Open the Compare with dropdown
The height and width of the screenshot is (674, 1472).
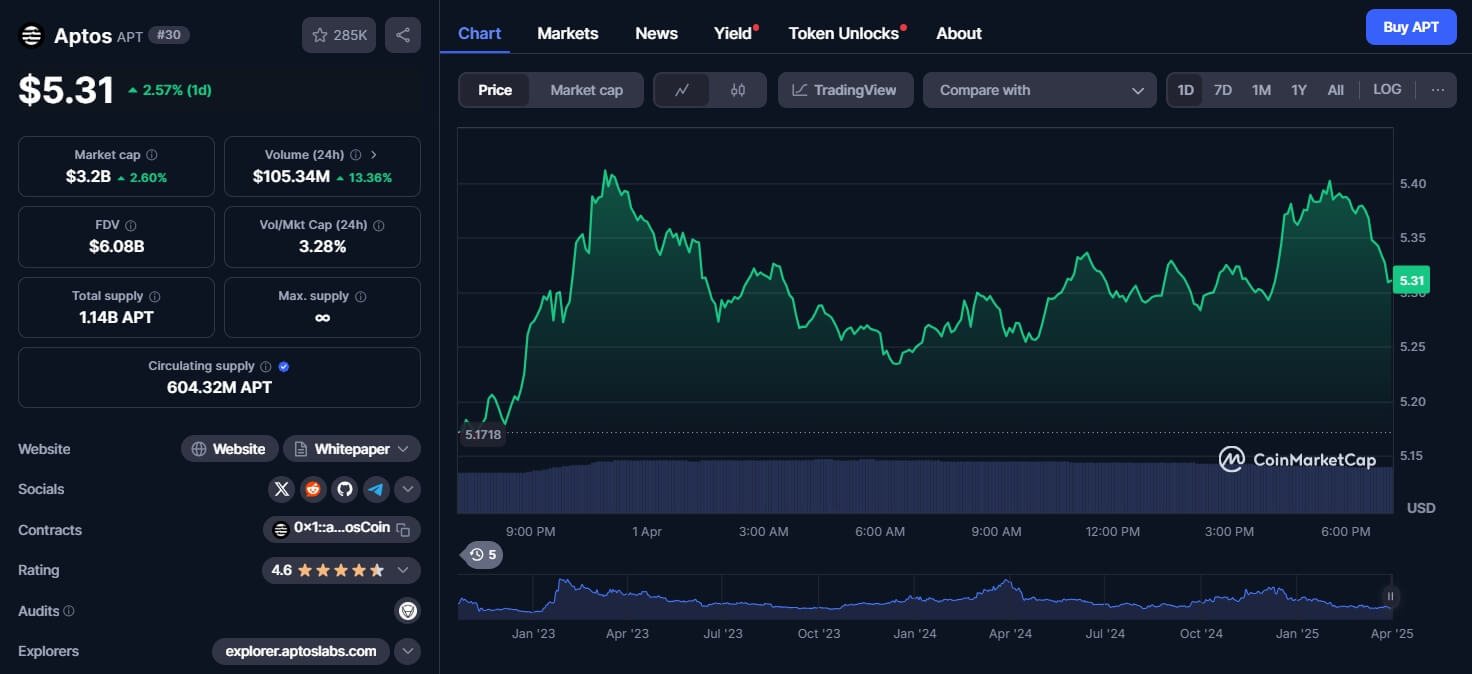(x=1039, y=90)
